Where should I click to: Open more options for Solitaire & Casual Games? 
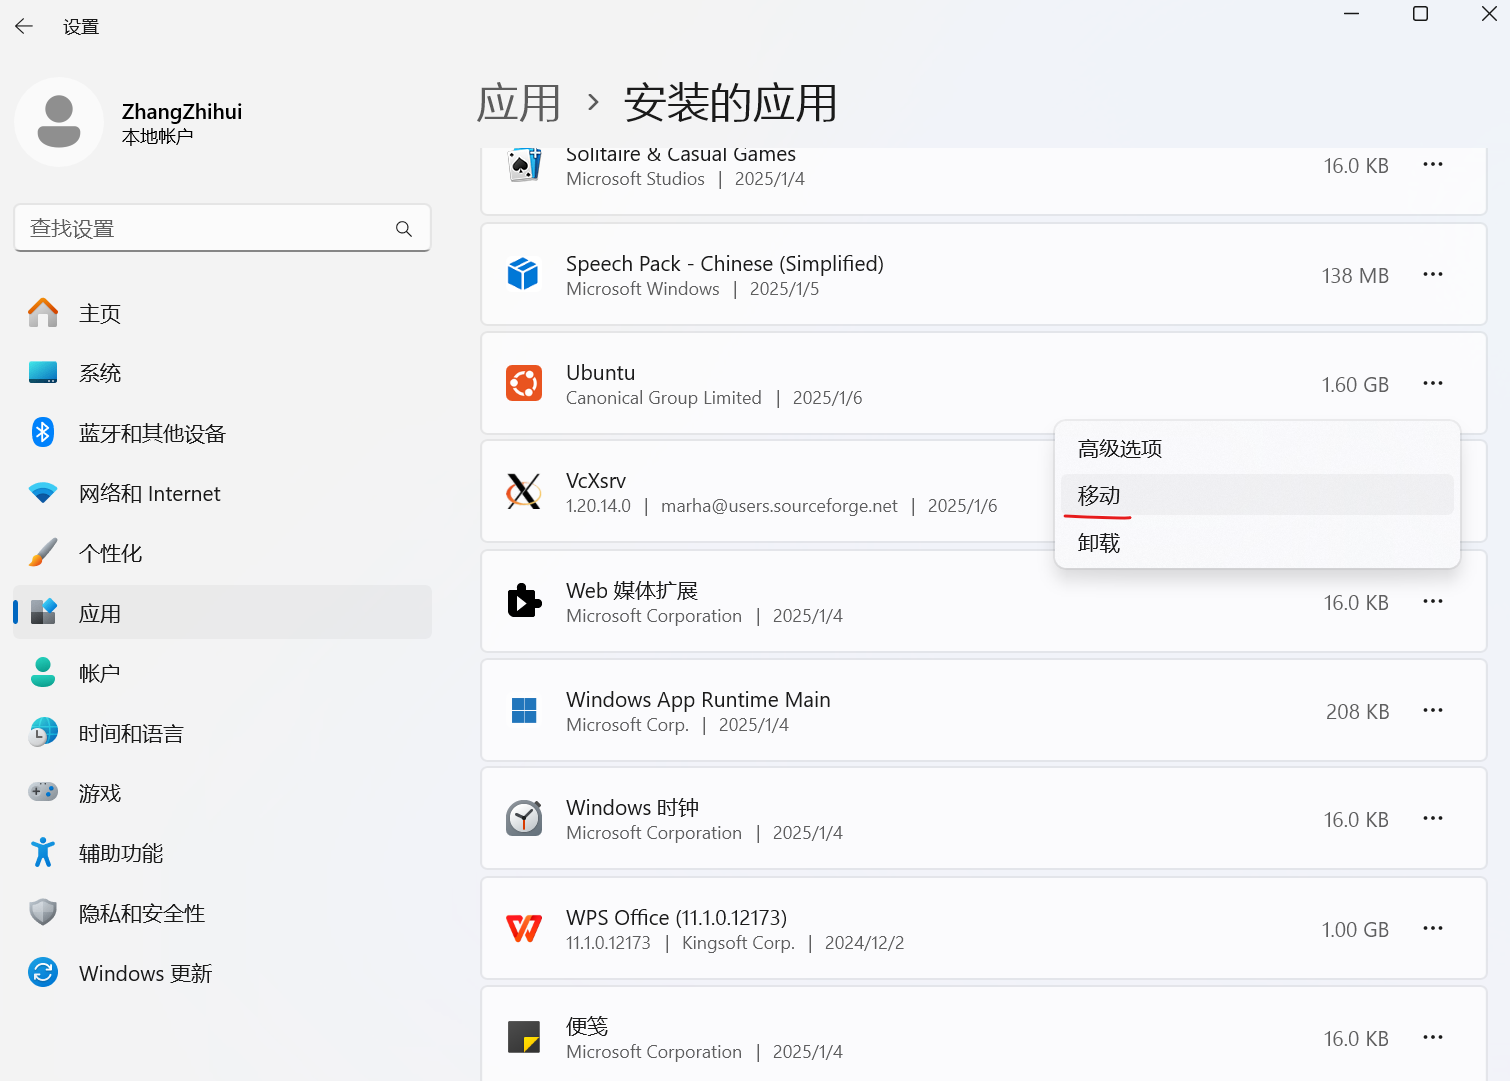1433,164
